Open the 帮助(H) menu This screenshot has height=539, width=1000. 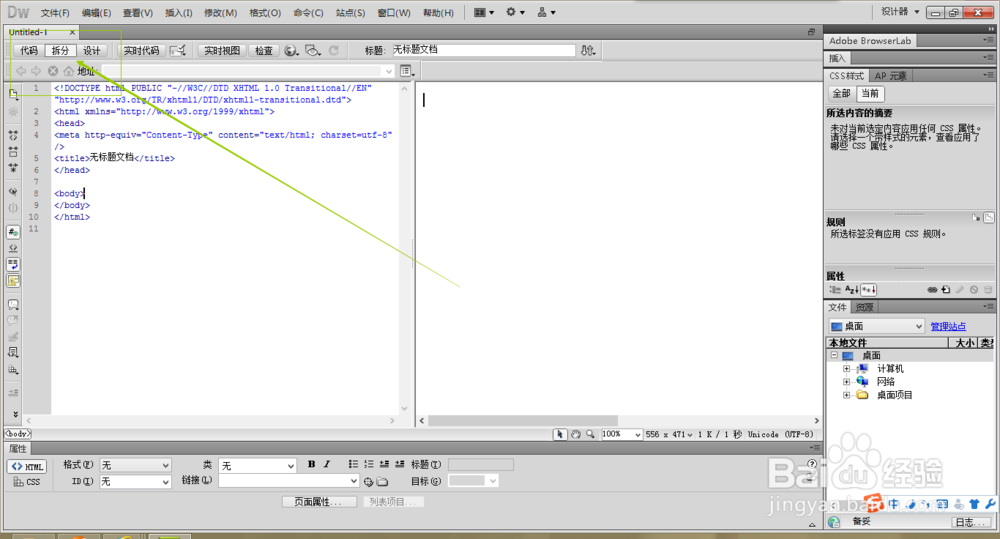438,13
